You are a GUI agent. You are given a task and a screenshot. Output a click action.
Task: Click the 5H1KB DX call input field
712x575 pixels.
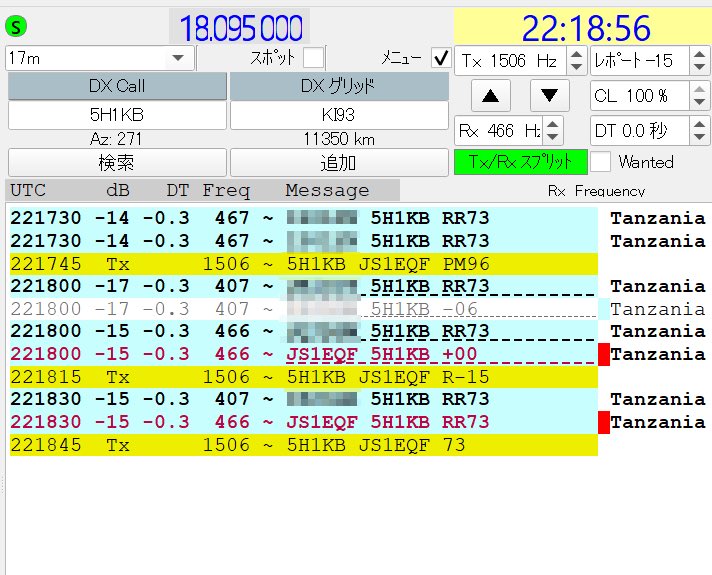pos(117,115)
